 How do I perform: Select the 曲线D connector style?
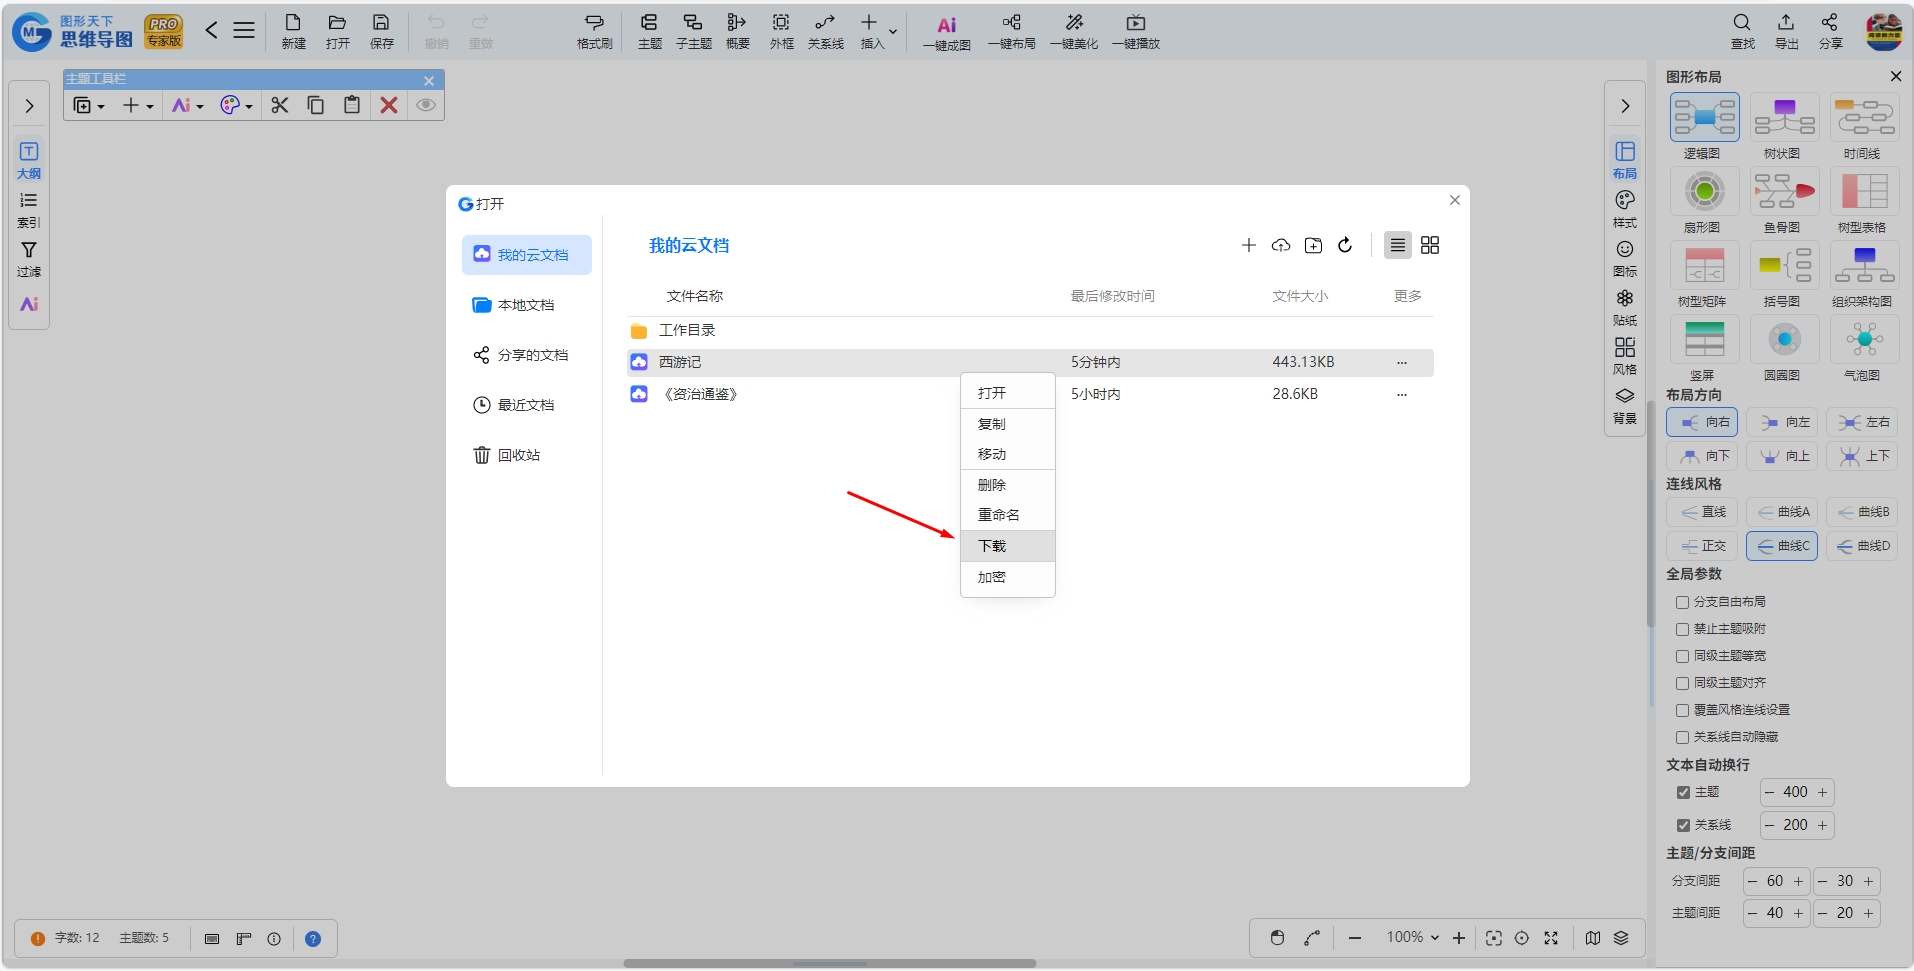(1862, 546)
